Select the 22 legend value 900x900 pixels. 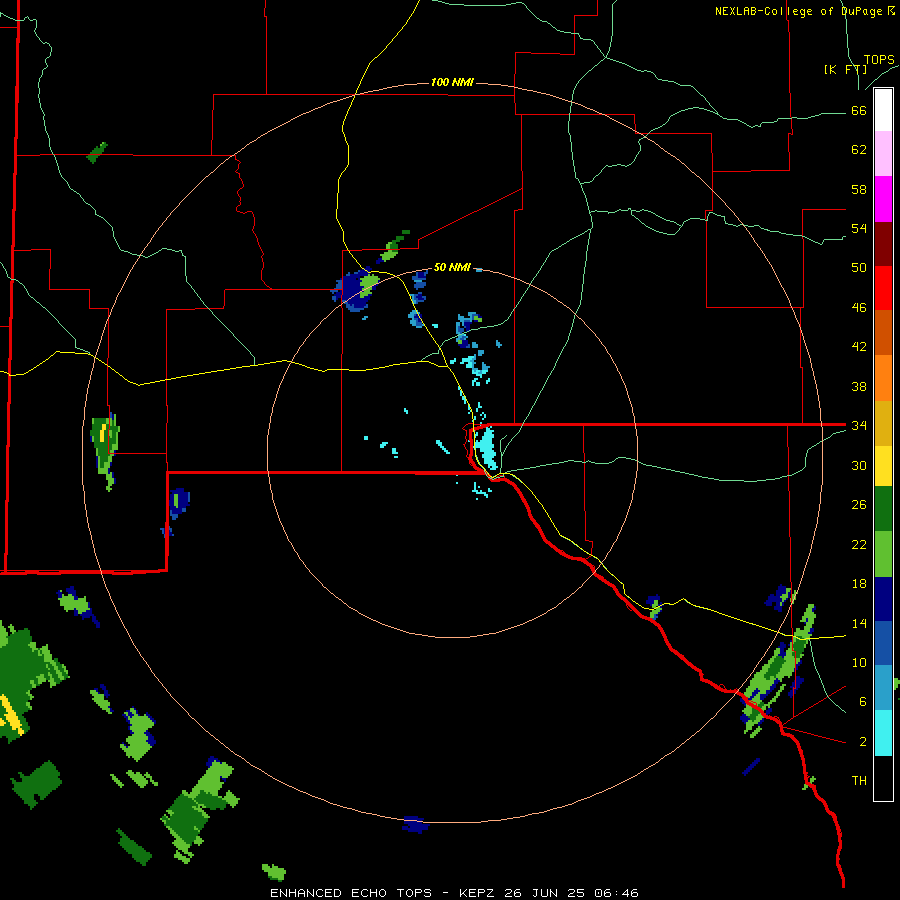coord(859,544)
